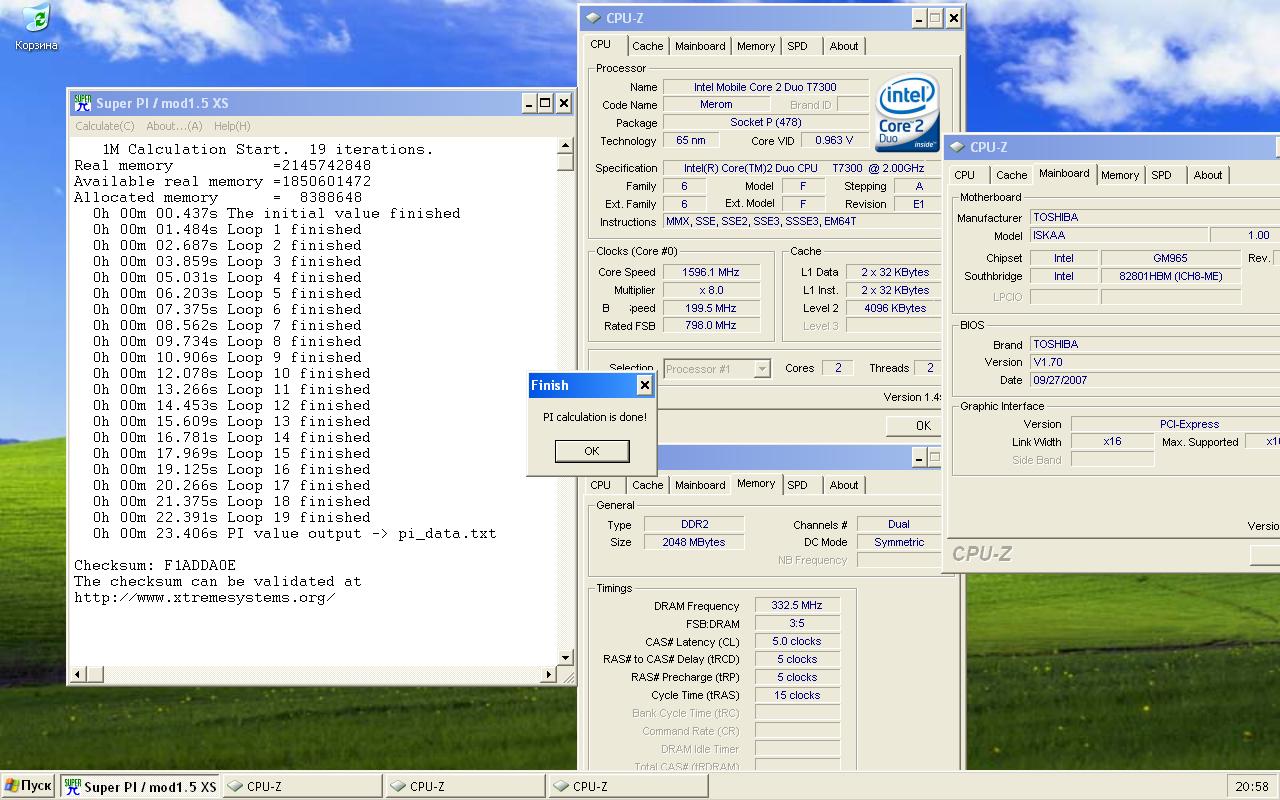Screen dimensions: 1280x800
Task: Switch to Mainboard tab in top CPU-Z window
Action: click(x=700, y=46)
